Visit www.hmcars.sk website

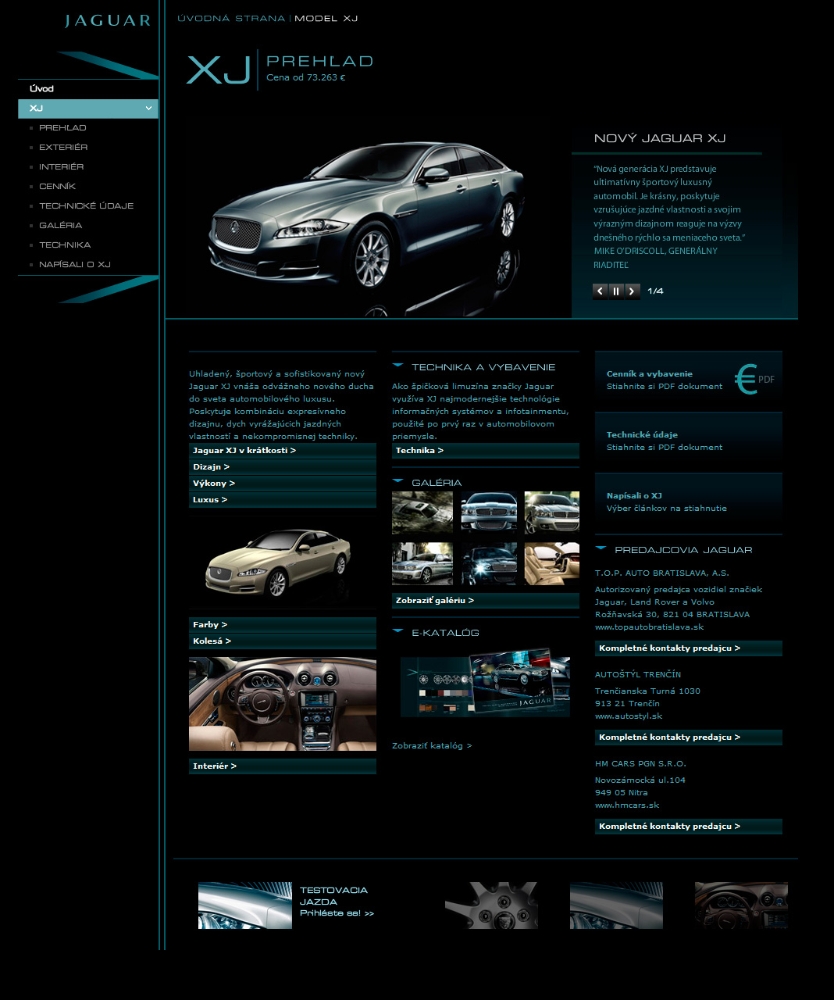pos(627,805)
